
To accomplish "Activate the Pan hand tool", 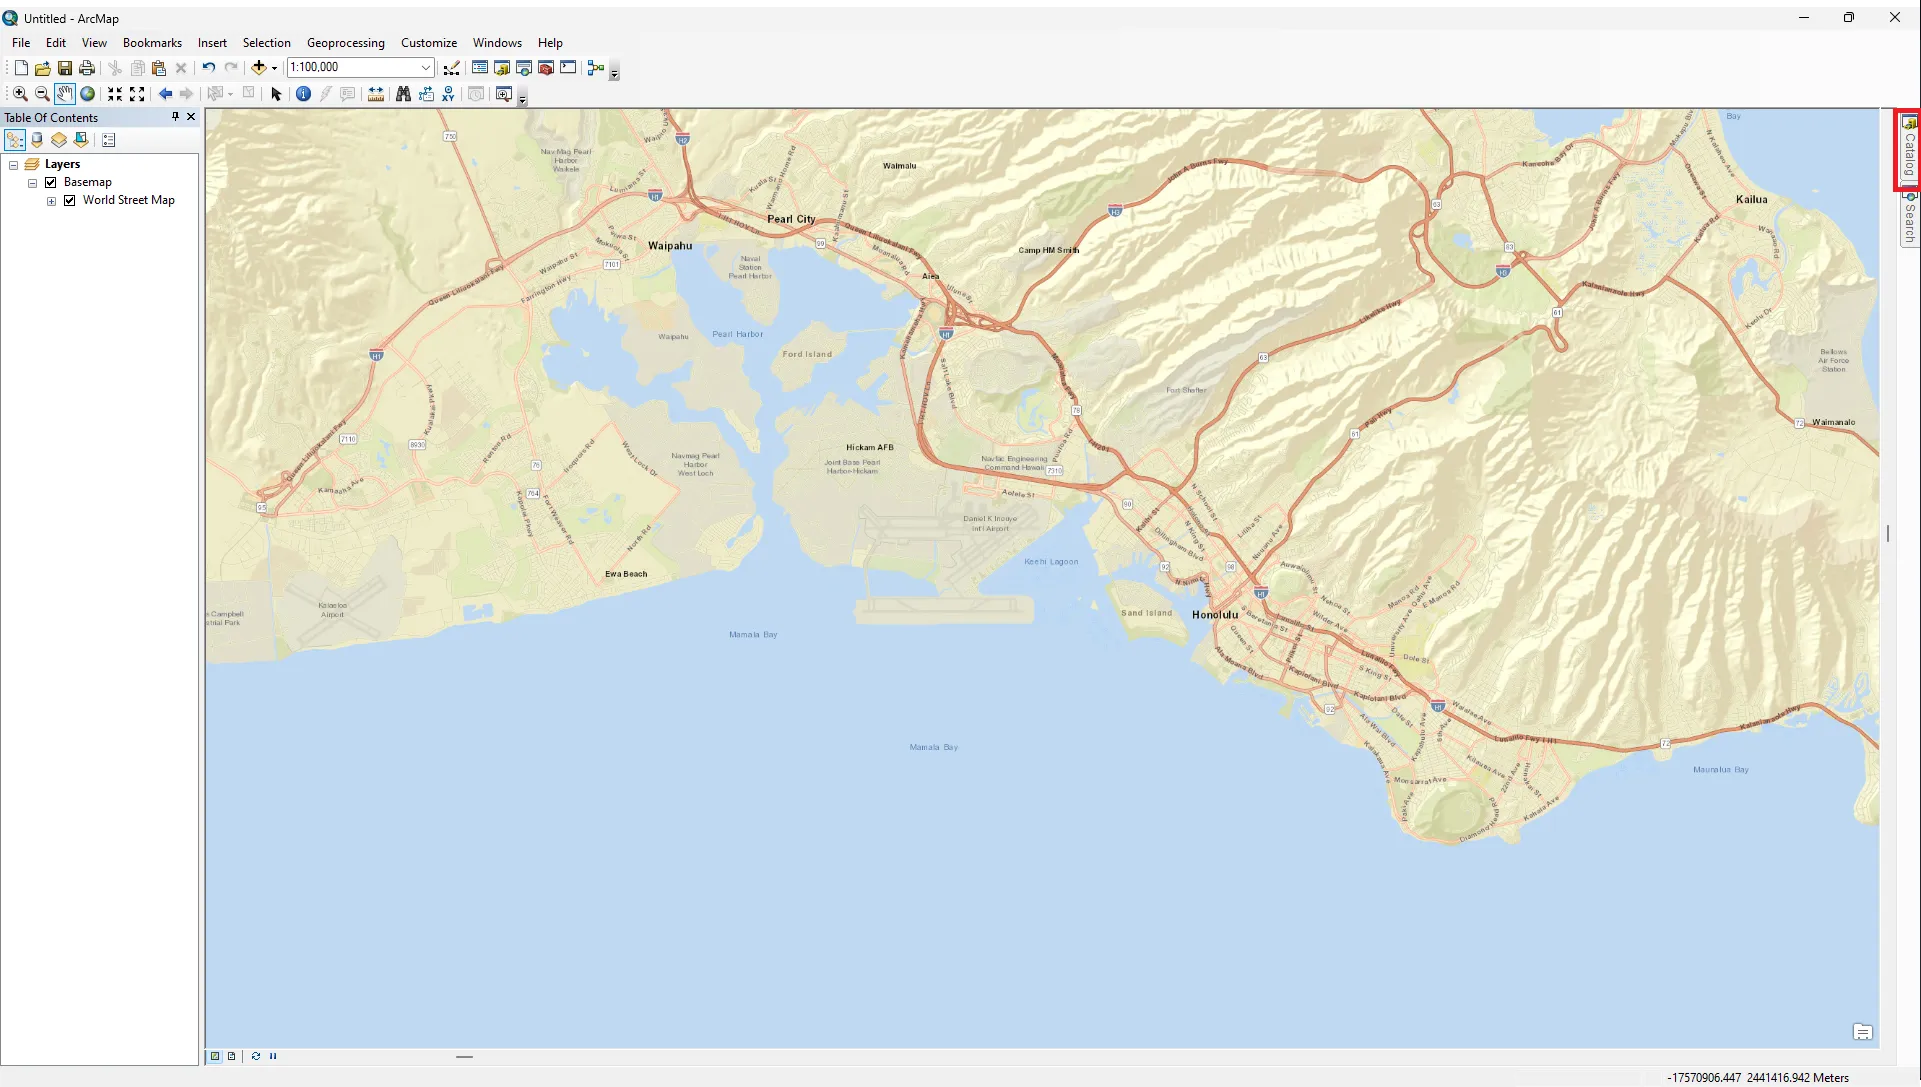I will tap(65, 94).
